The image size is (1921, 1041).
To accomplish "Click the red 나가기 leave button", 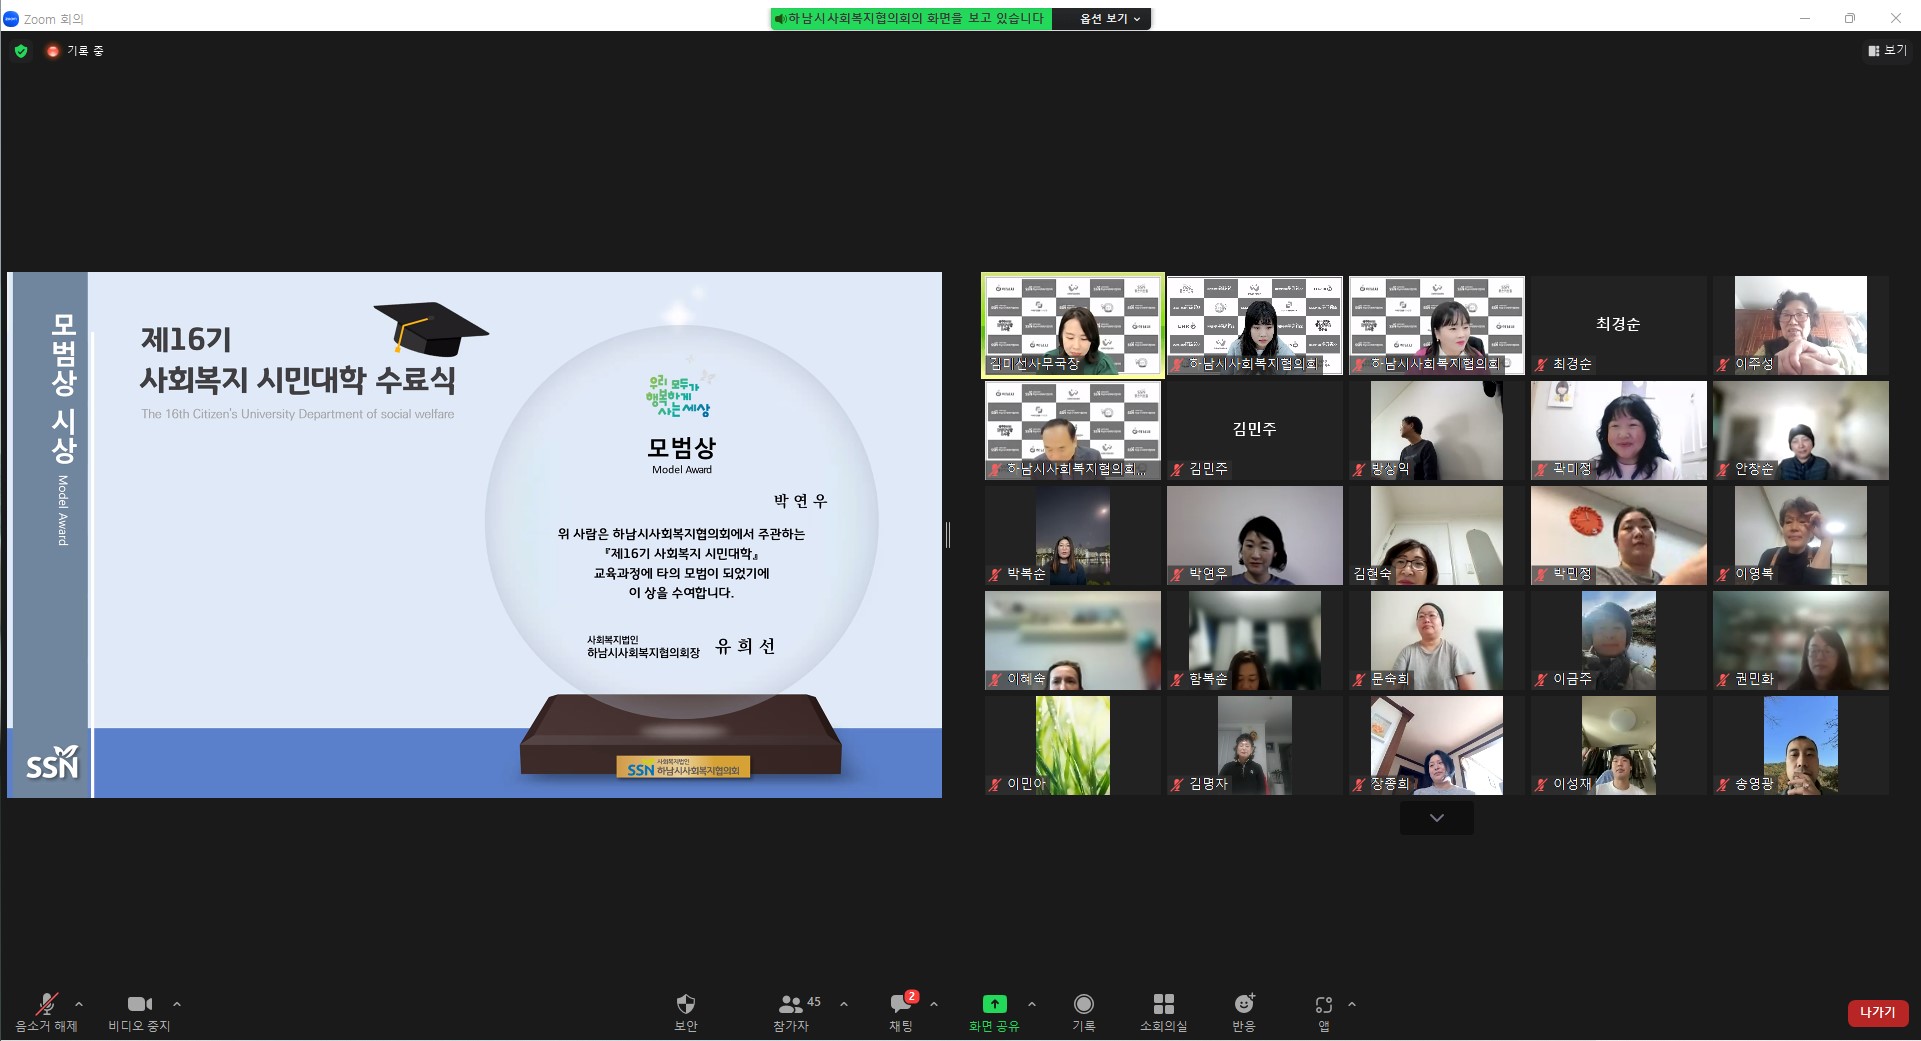I will coord(1877,1012).
